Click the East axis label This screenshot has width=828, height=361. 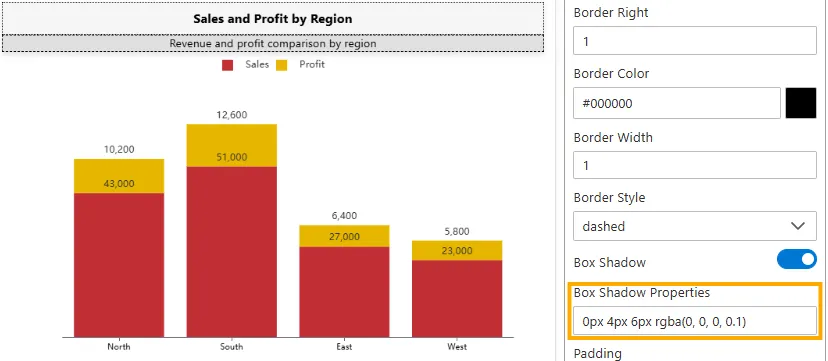[x=344, y=347]
